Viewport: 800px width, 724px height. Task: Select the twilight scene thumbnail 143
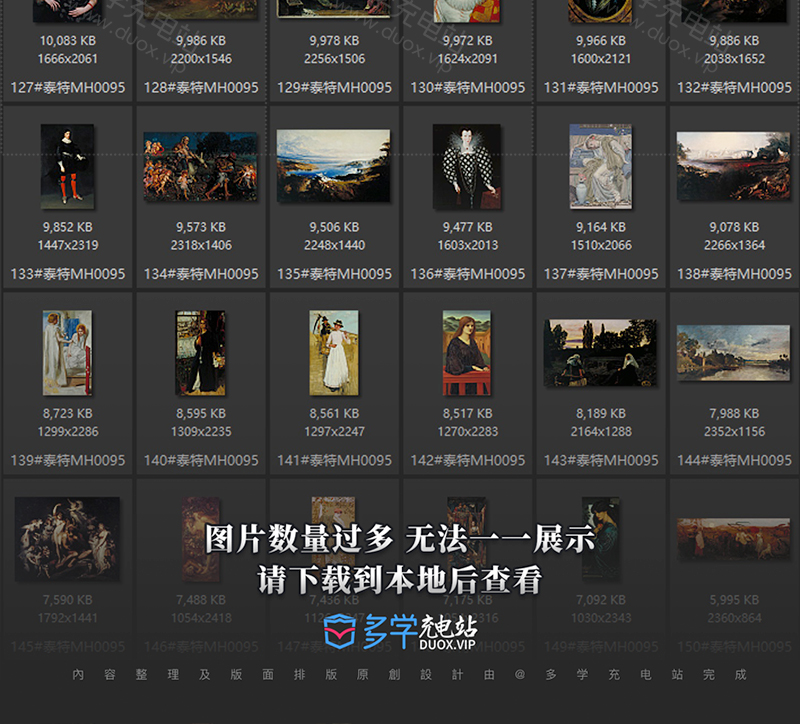(x=600, y=353)
